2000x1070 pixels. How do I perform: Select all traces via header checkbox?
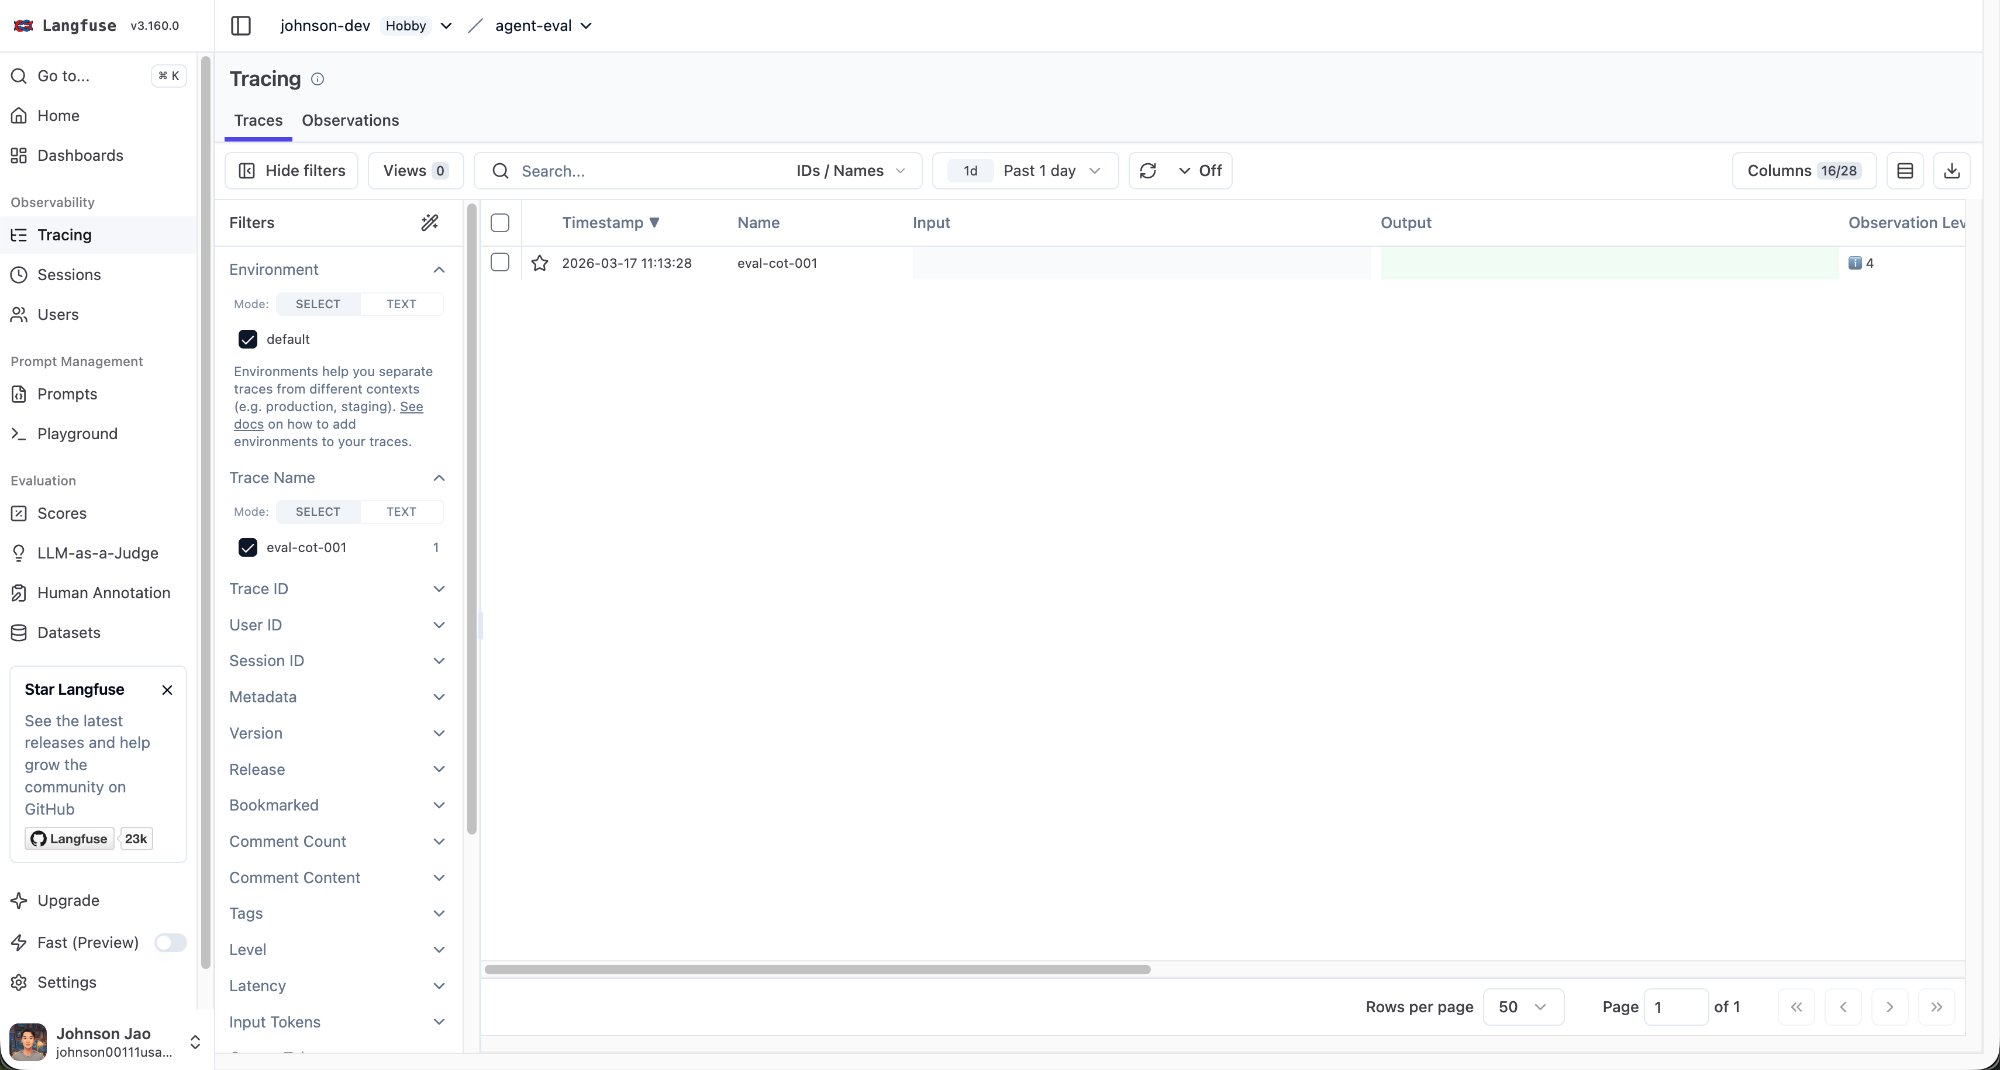click(x=500, y=222)
